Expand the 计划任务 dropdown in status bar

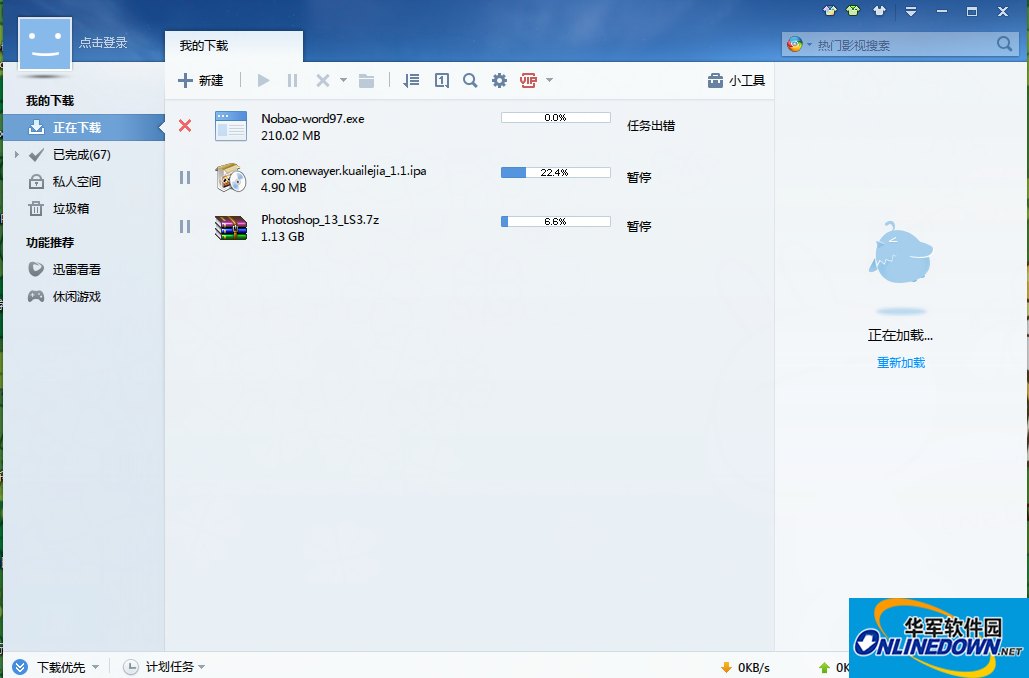pos(201,667)
